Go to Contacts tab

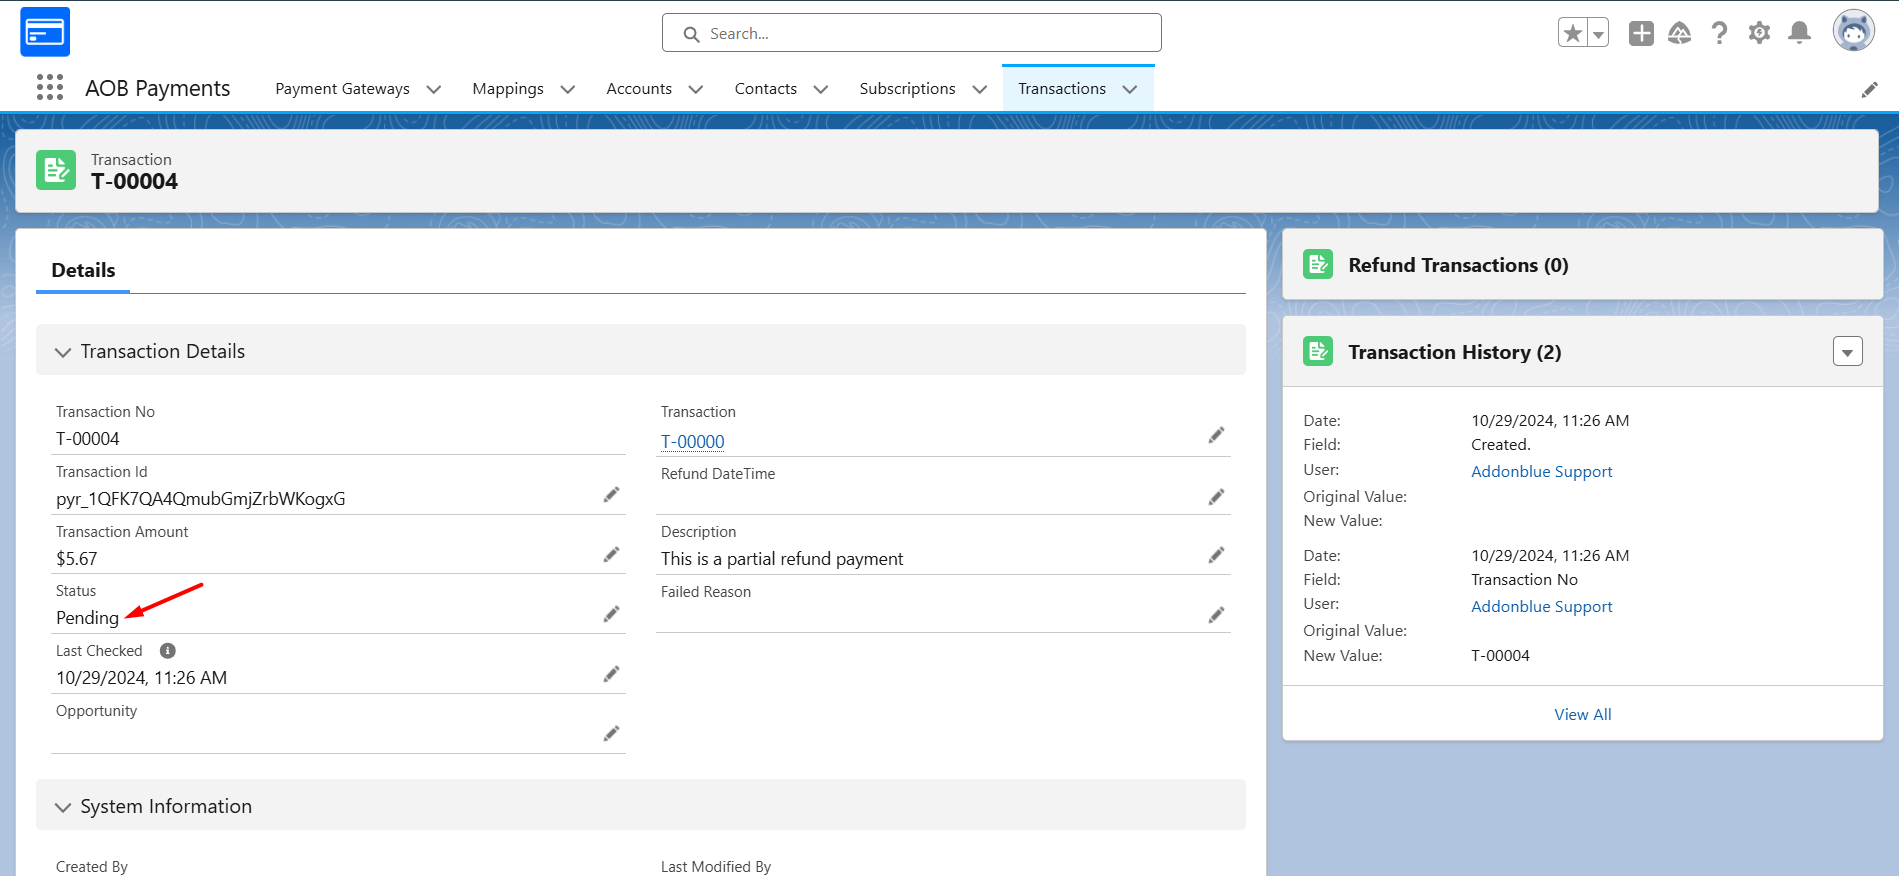click(x=766, y=89)
